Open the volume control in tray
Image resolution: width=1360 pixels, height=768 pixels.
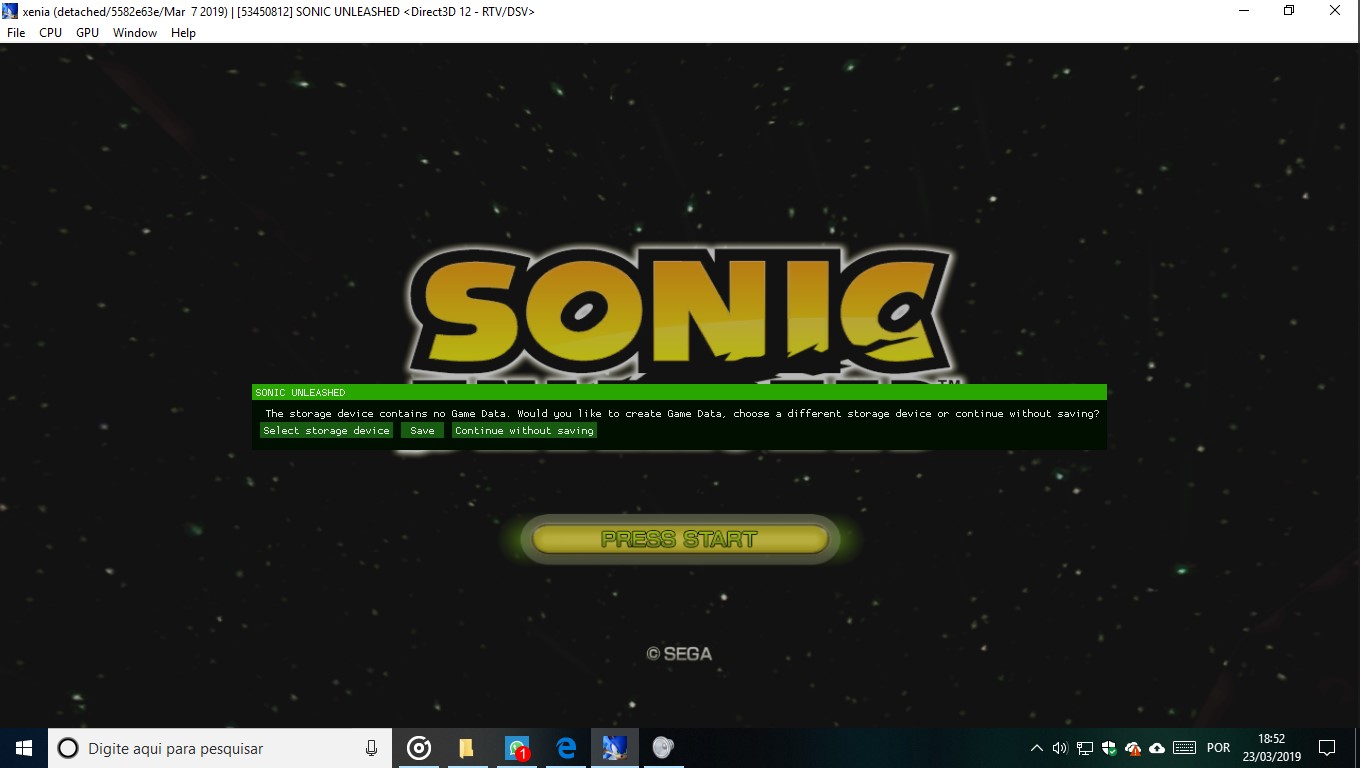pos(1060,748)
